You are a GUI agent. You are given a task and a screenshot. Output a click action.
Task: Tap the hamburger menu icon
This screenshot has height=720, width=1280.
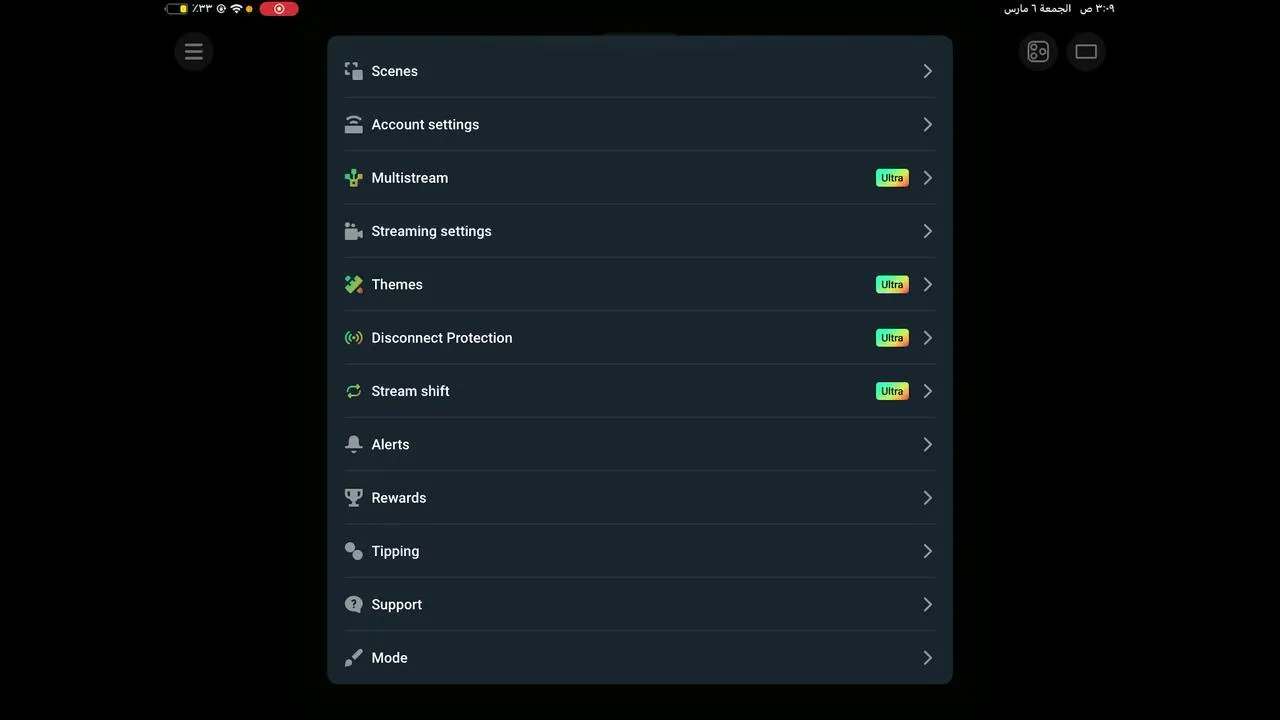(x=194, y=52)
